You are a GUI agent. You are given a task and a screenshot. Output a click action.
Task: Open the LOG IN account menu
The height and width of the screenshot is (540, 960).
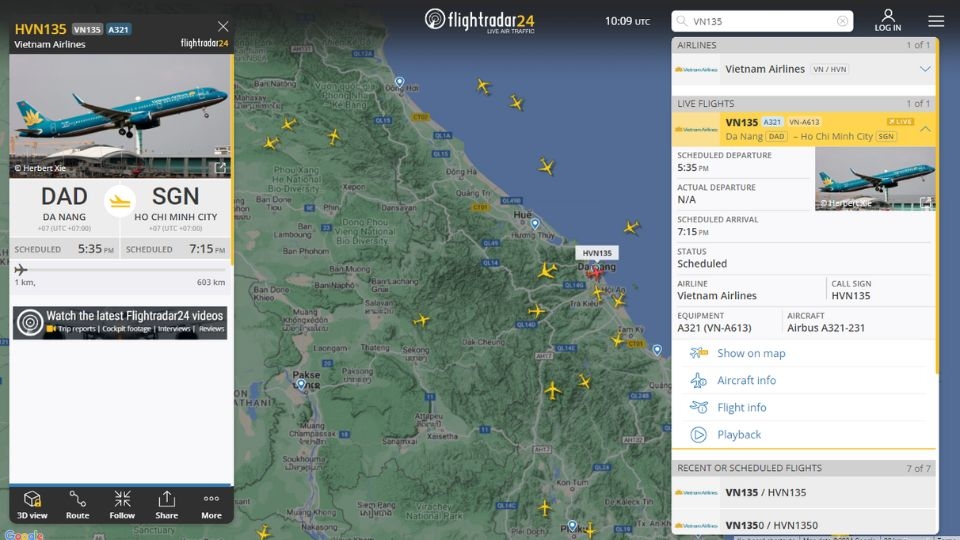pos(887,20)
